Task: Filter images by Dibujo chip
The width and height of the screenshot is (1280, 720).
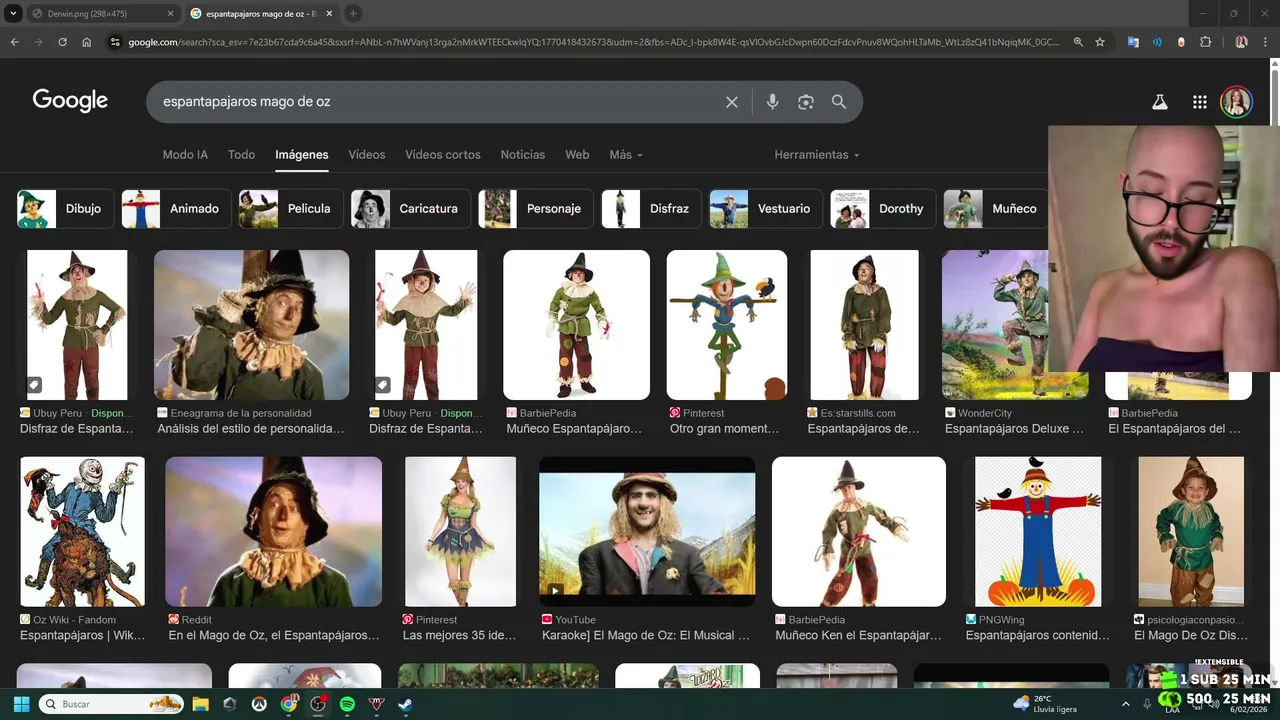Action: [65, 209]
